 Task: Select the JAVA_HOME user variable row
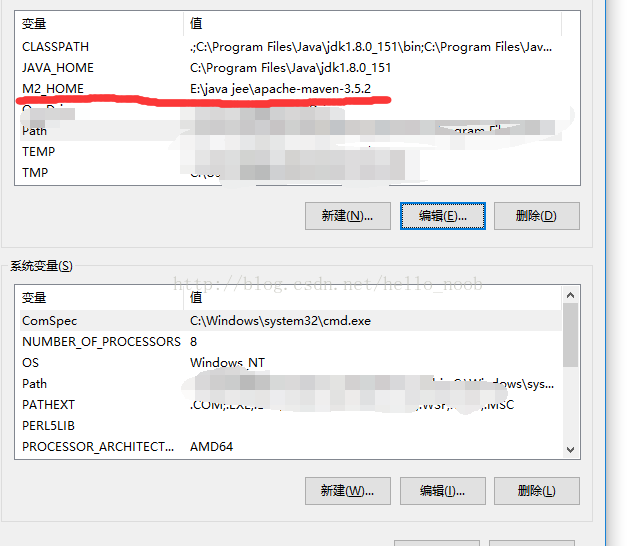point(291,67)
